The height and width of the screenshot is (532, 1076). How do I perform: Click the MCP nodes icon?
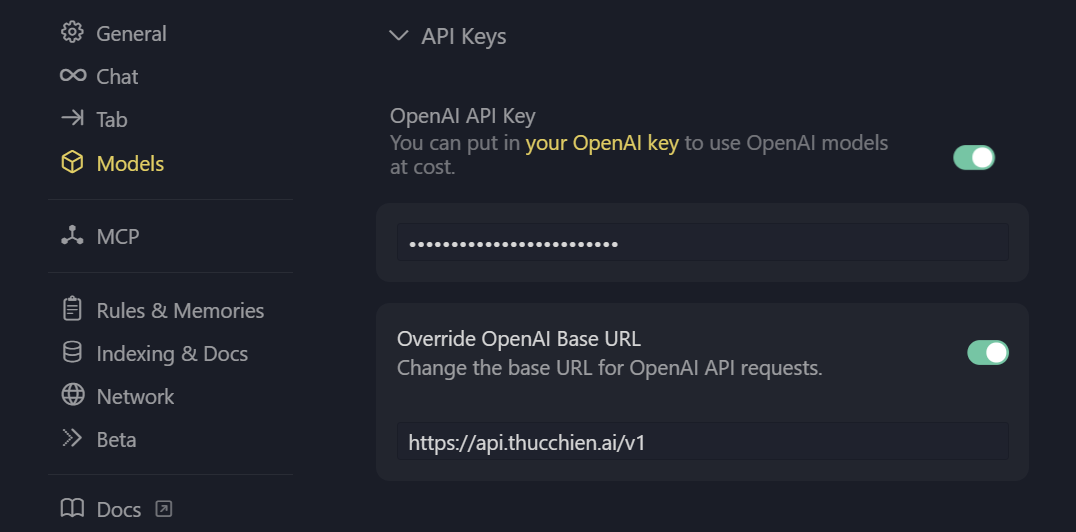click(x=72, y=236)
